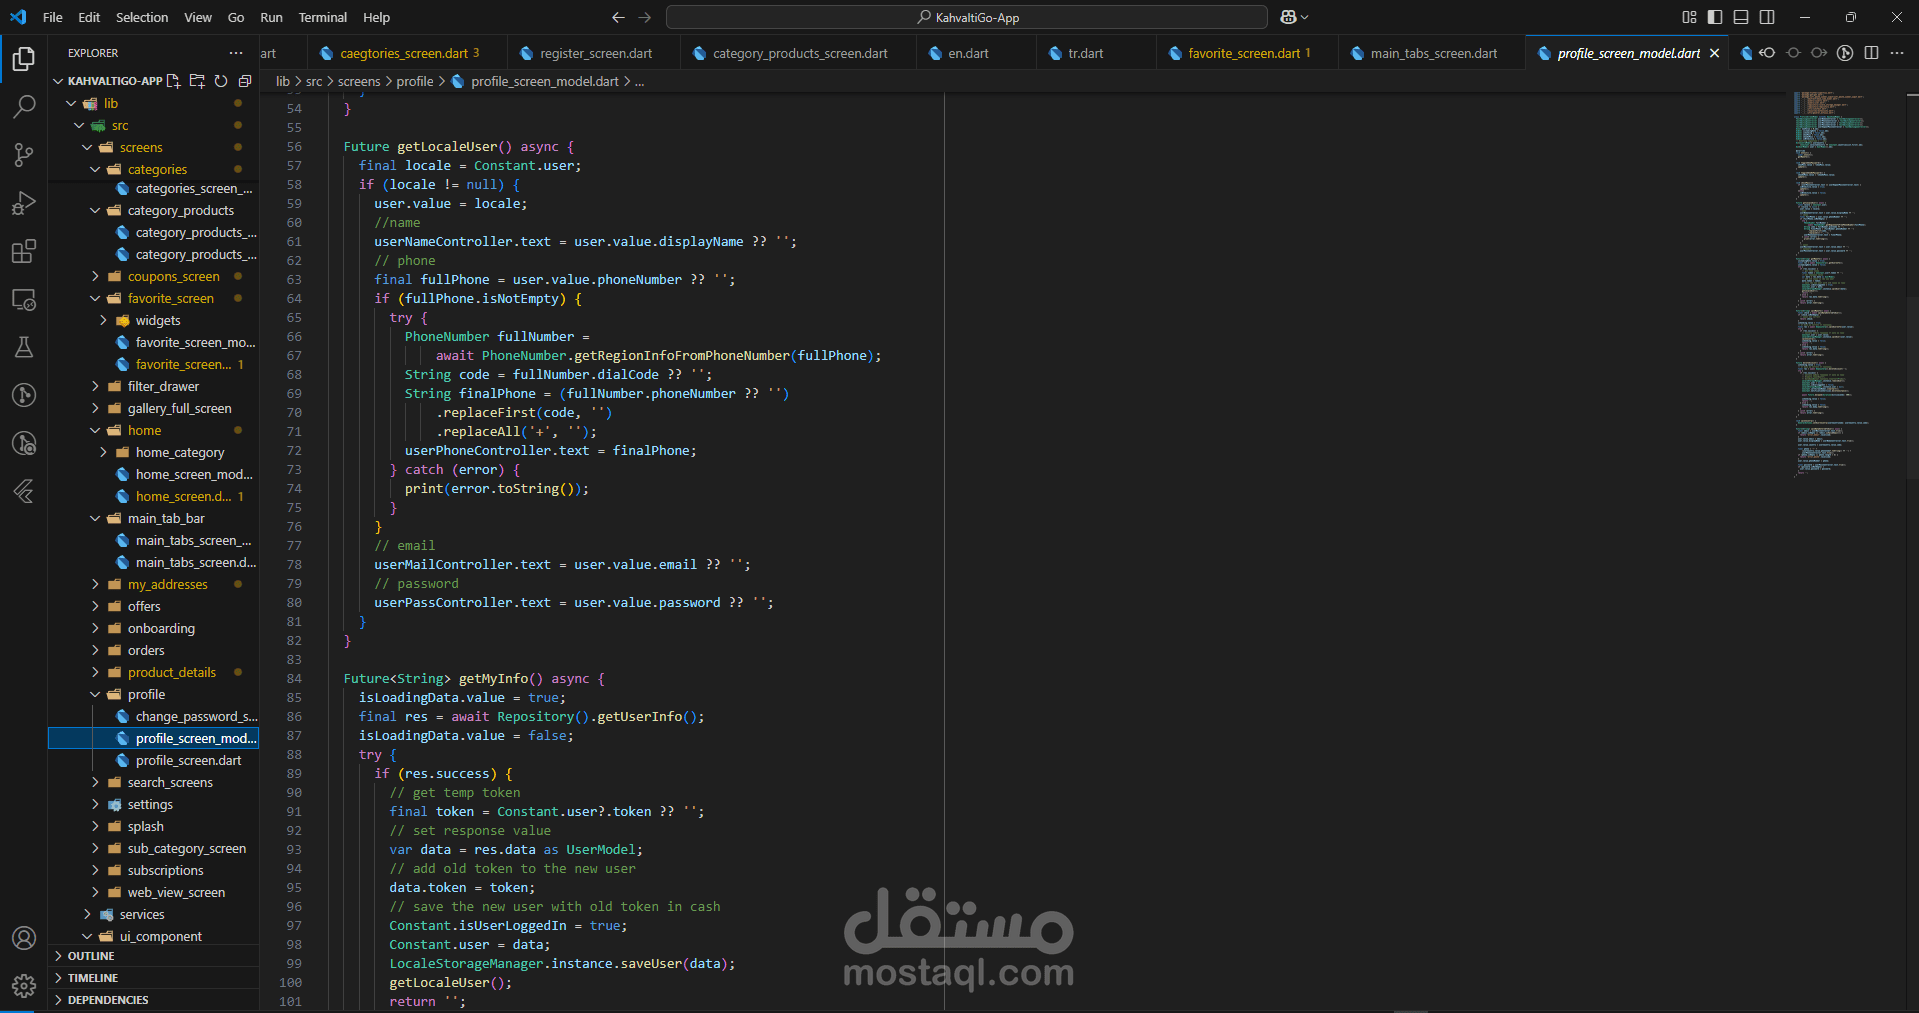
Task: Open the Copilot dropdown arrow in title bar
Action: [1305, 17]
